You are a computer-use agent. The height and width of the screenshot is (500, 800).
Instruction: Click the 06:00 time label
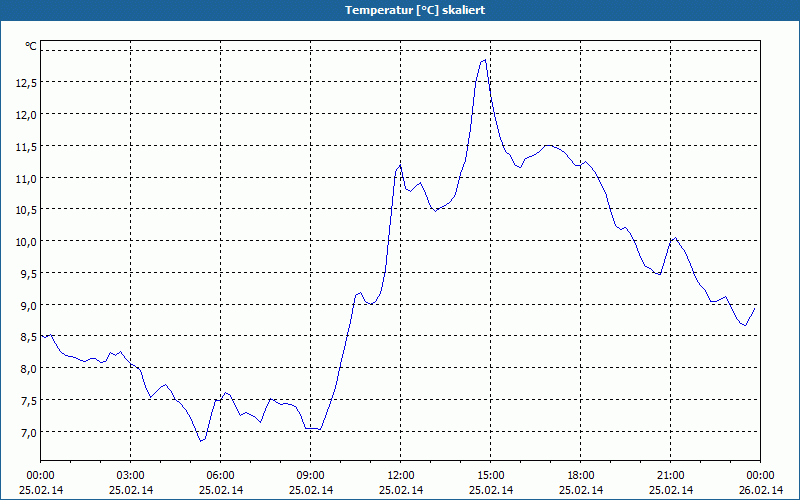[x=220, y=476]
